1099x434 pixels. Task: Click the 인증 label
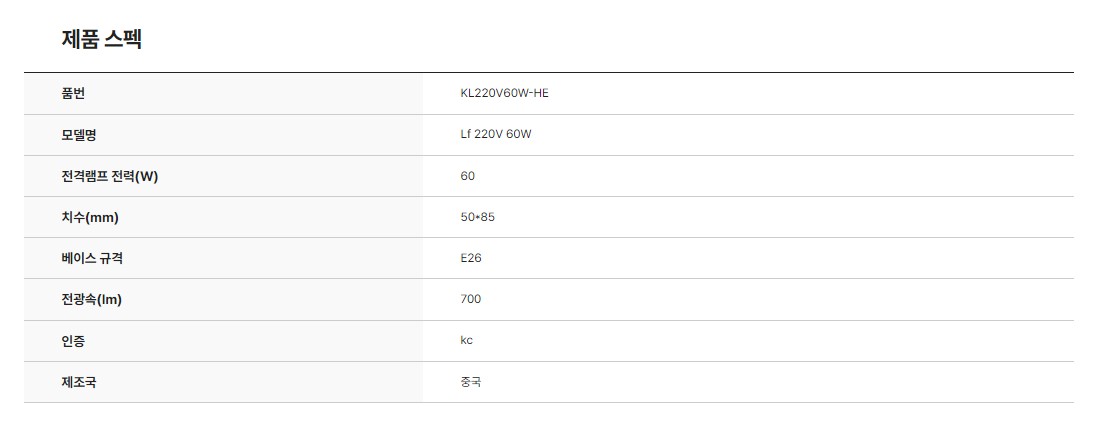74,341
